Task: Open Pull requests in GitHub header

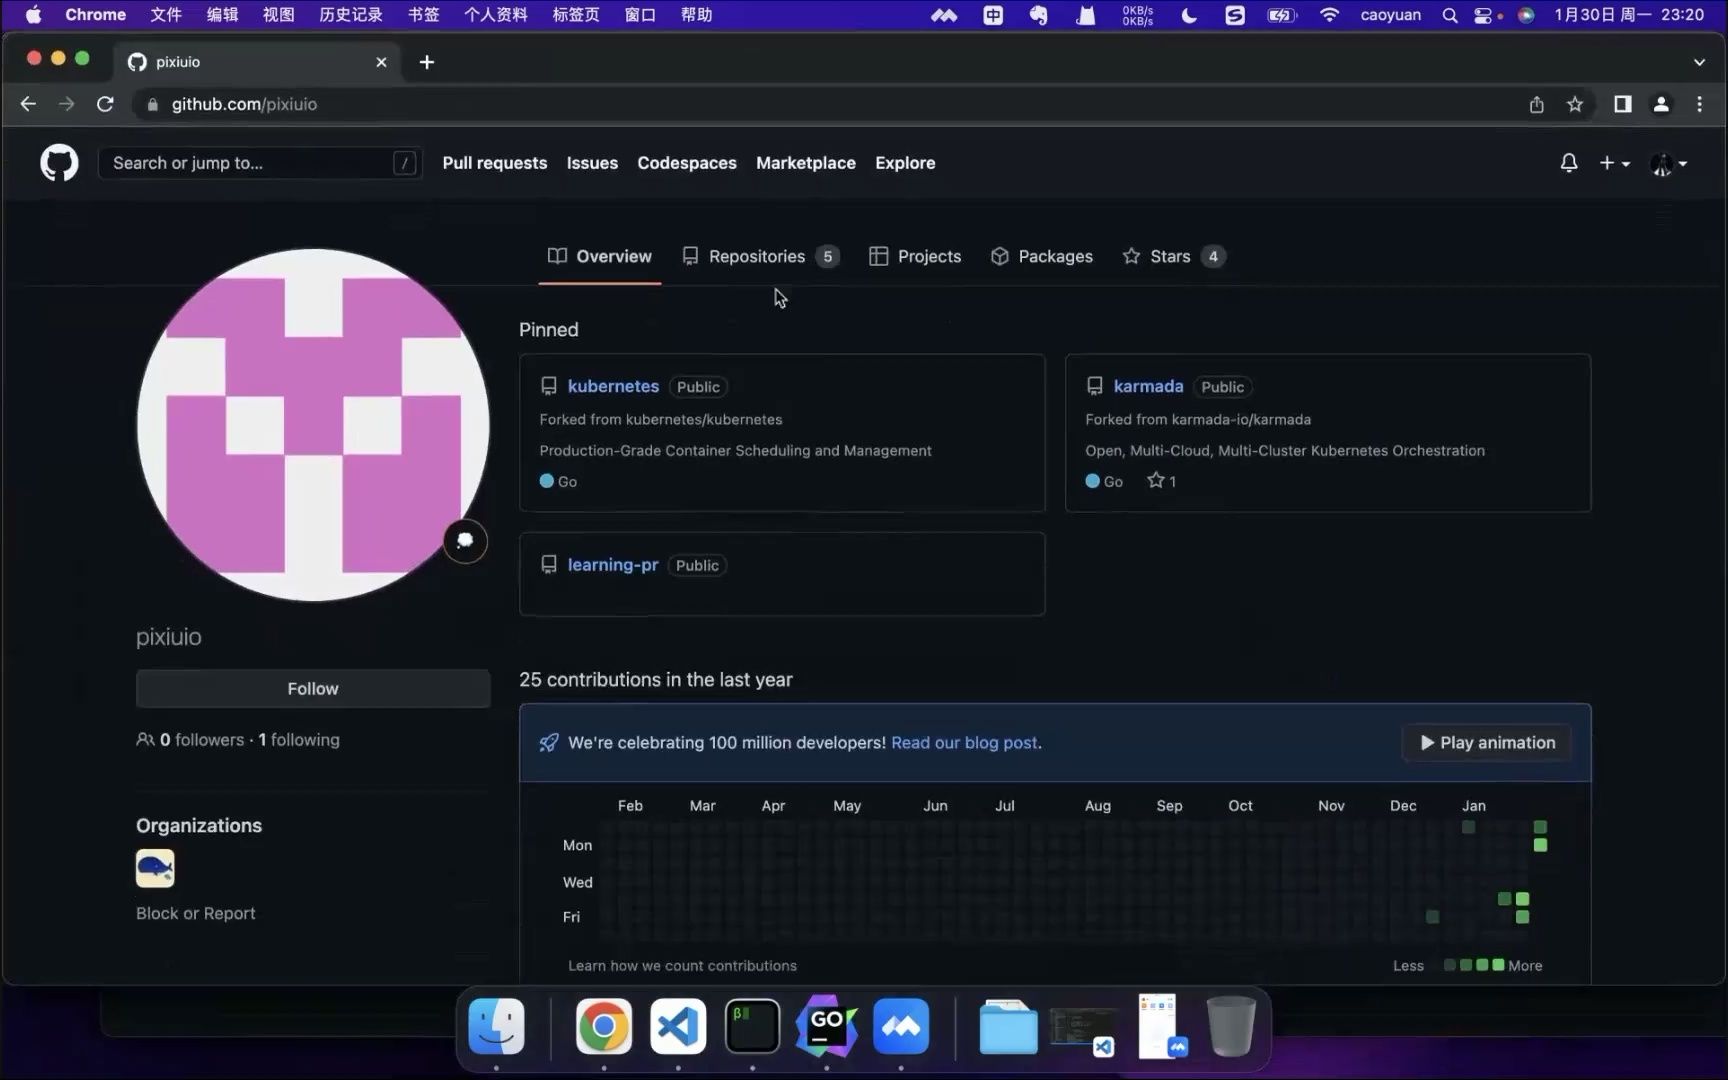Action: pyautogui.click(x=495, y=163)
